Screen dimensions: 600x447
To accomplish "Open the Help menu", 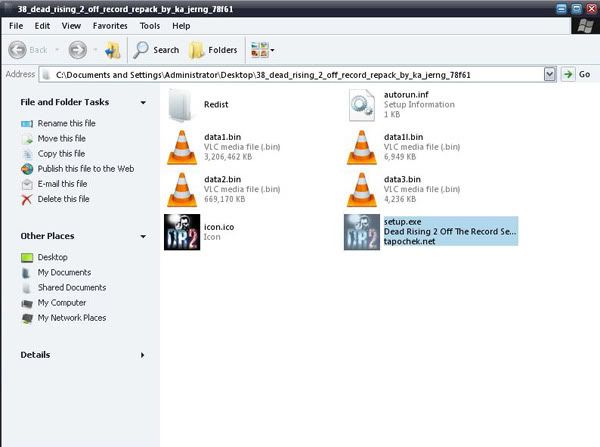I will [x=181, y=26].
